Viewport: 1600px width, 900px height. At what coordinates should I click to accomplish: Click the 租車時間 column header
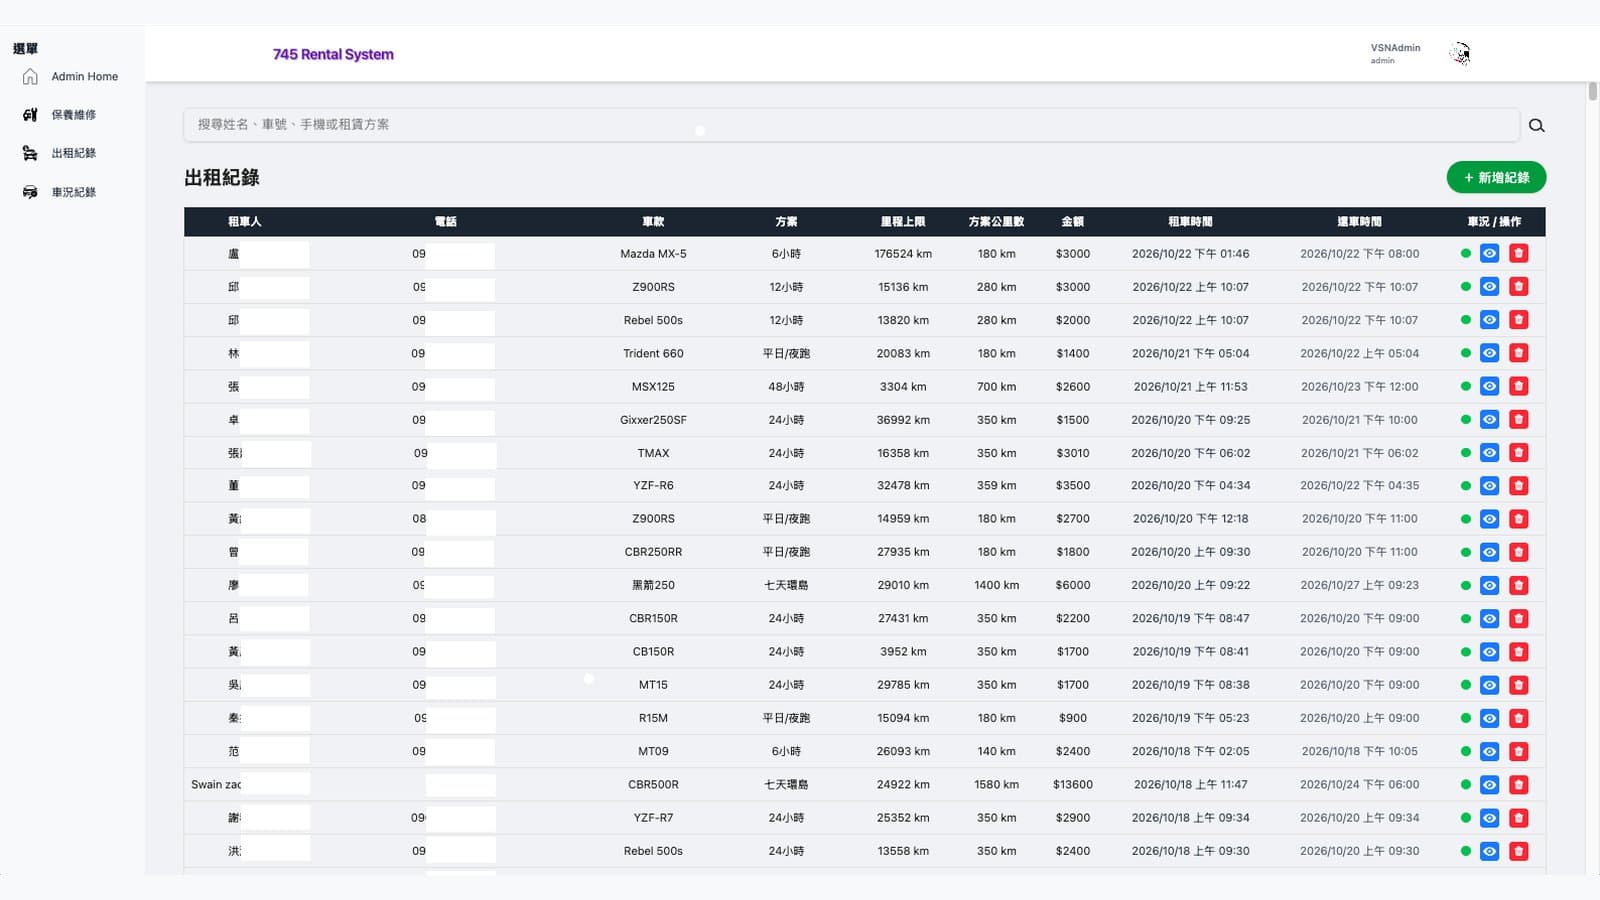point(1190,222)
